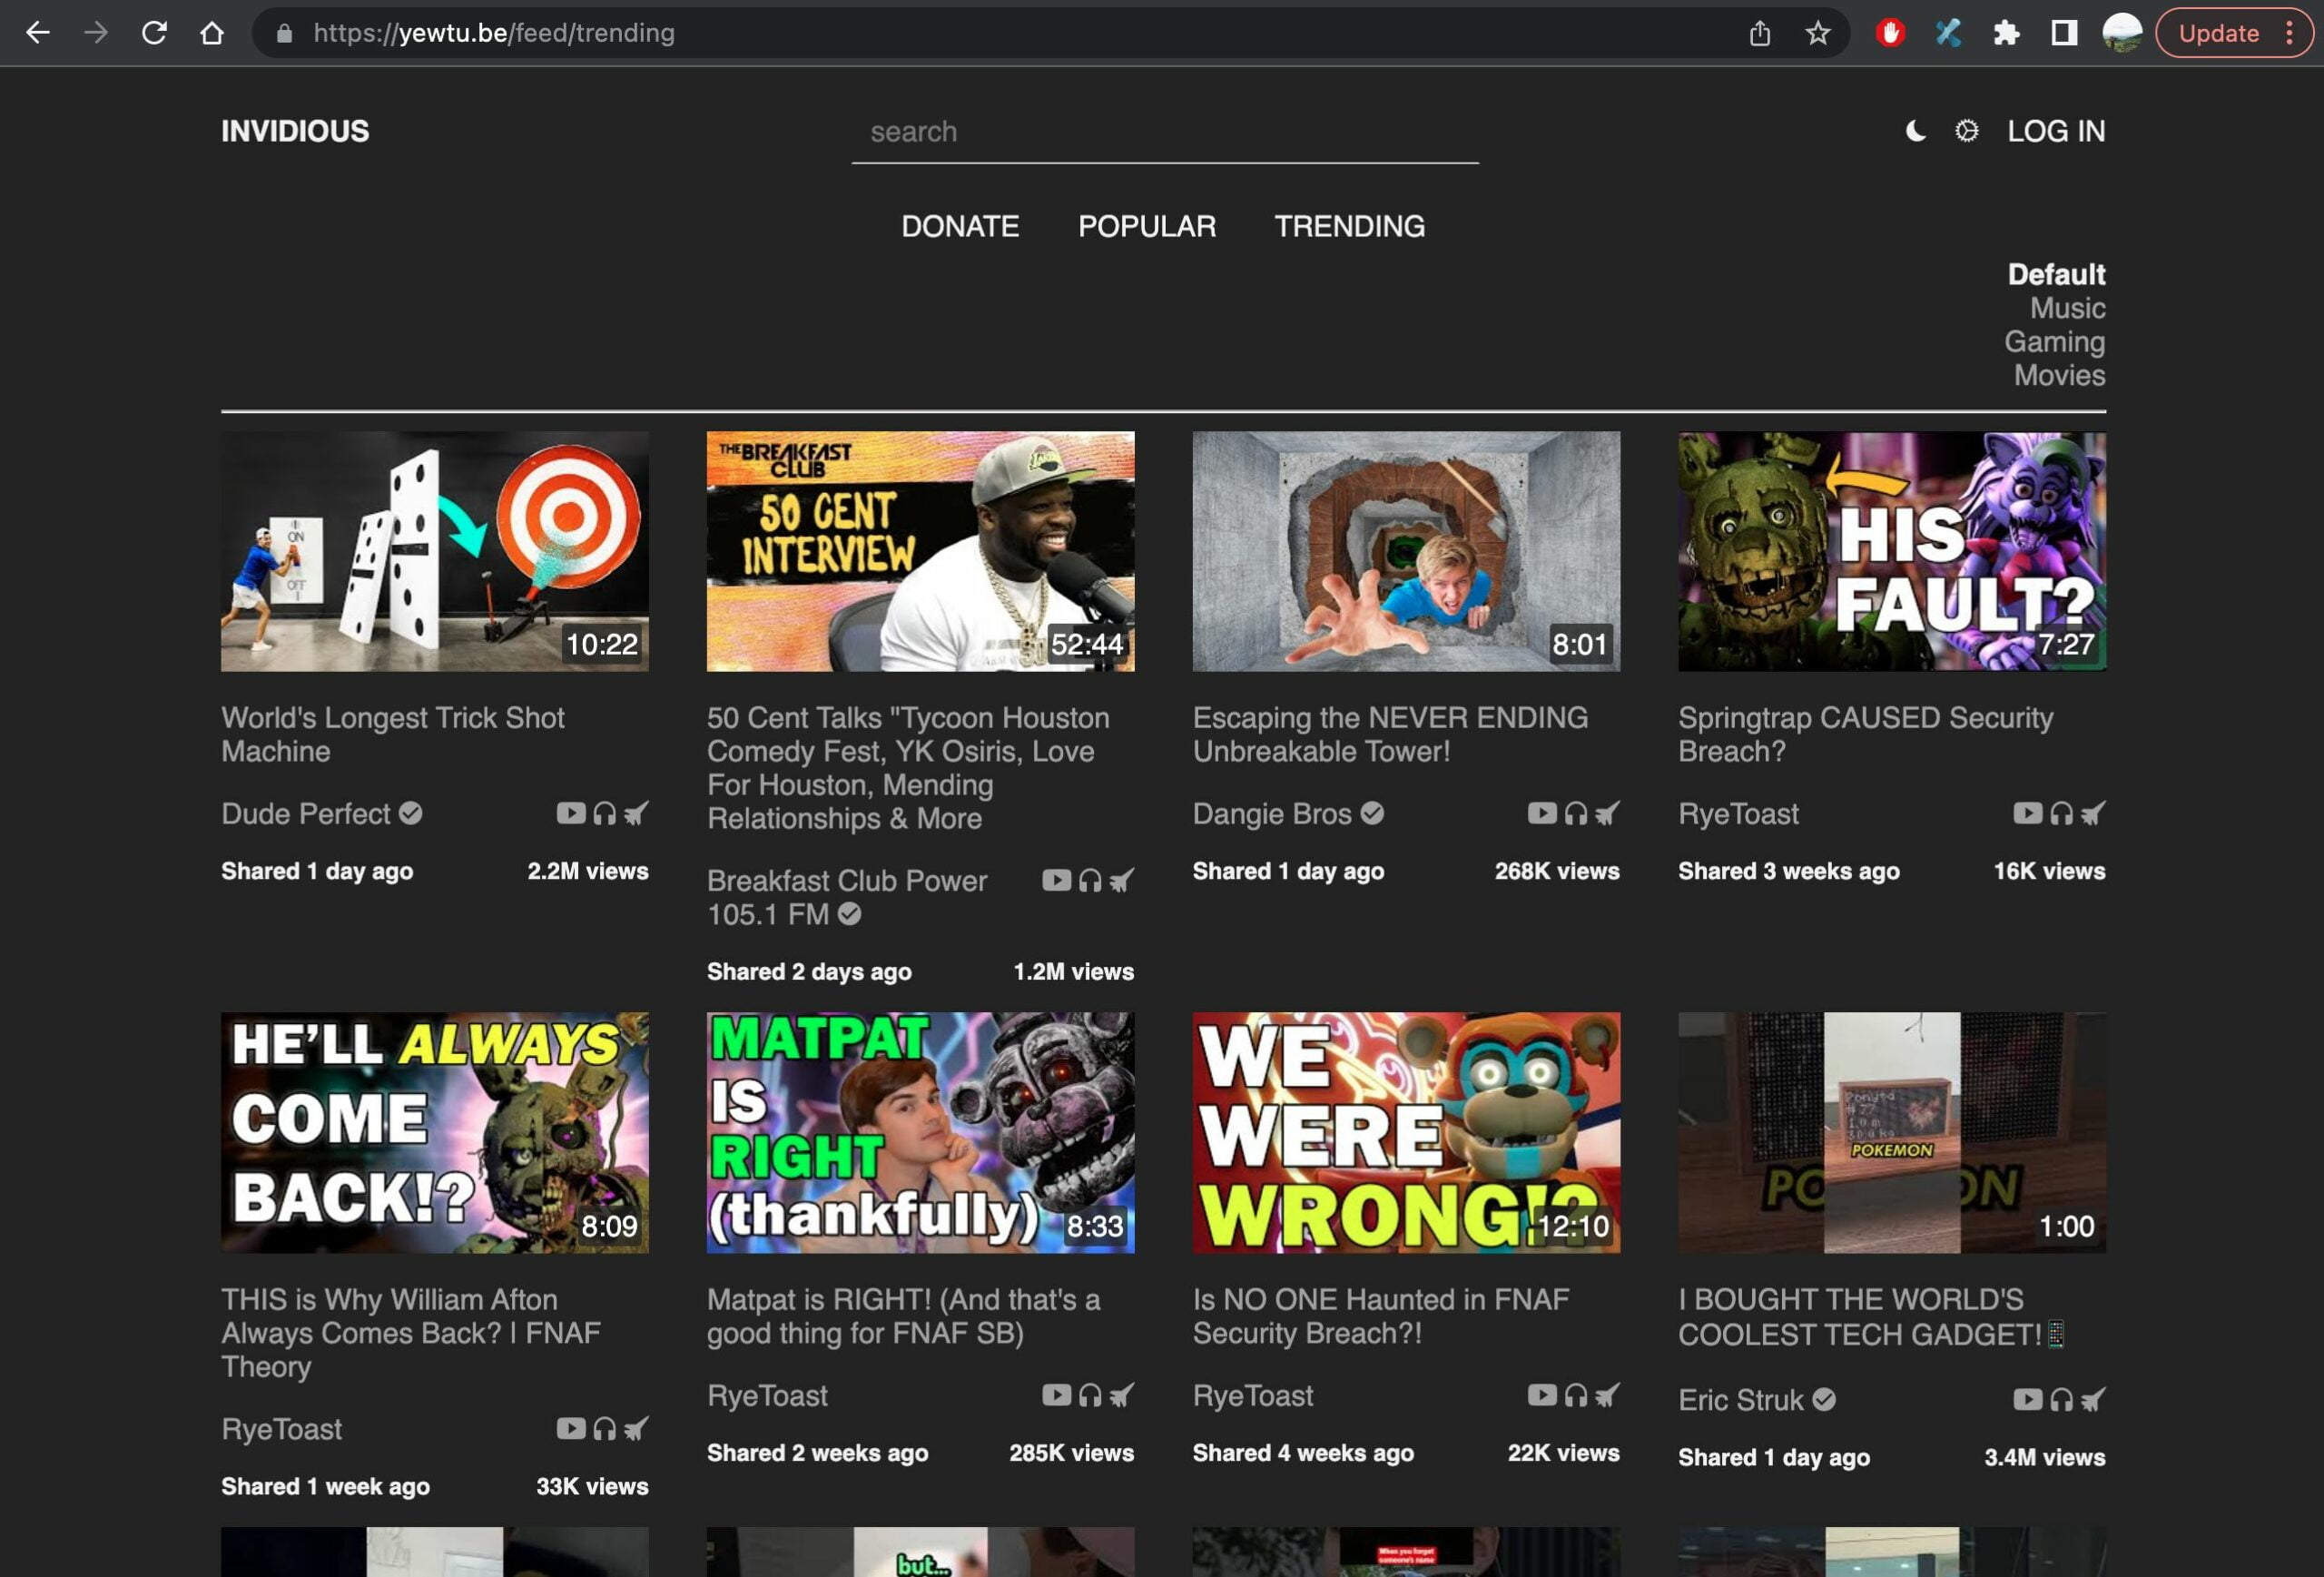Viewport: 2324px width, 1577px height.
Task: Open Dude Perfect channel
Action: point(321,813)
